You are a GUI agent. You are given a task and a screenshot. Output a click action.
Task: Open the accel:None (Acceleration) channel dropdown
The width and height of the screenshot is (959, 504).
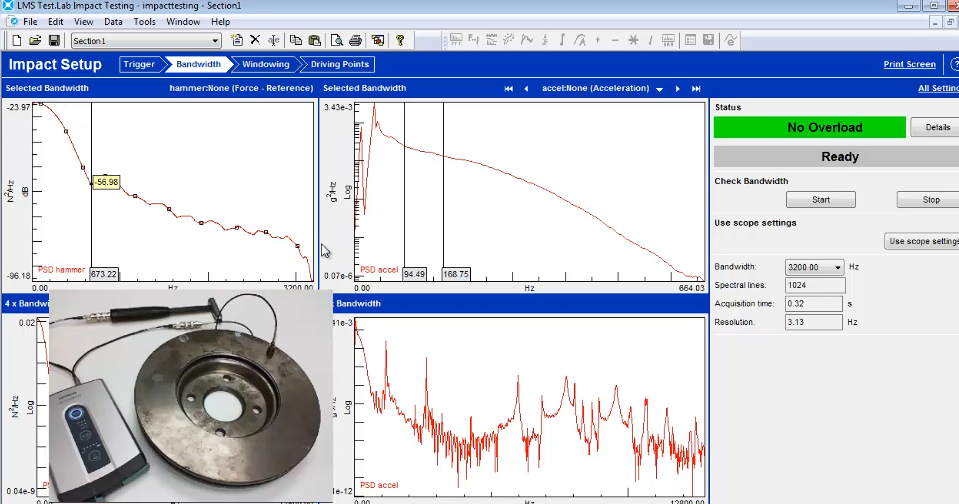click(660, 89)
